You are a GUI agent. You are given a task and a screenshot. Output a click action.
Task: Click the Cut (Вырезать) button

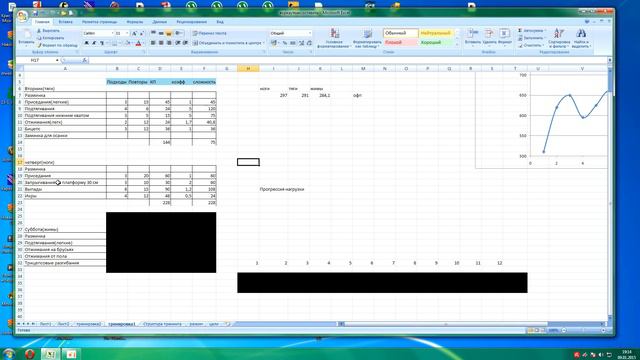(x=48, y=31)
